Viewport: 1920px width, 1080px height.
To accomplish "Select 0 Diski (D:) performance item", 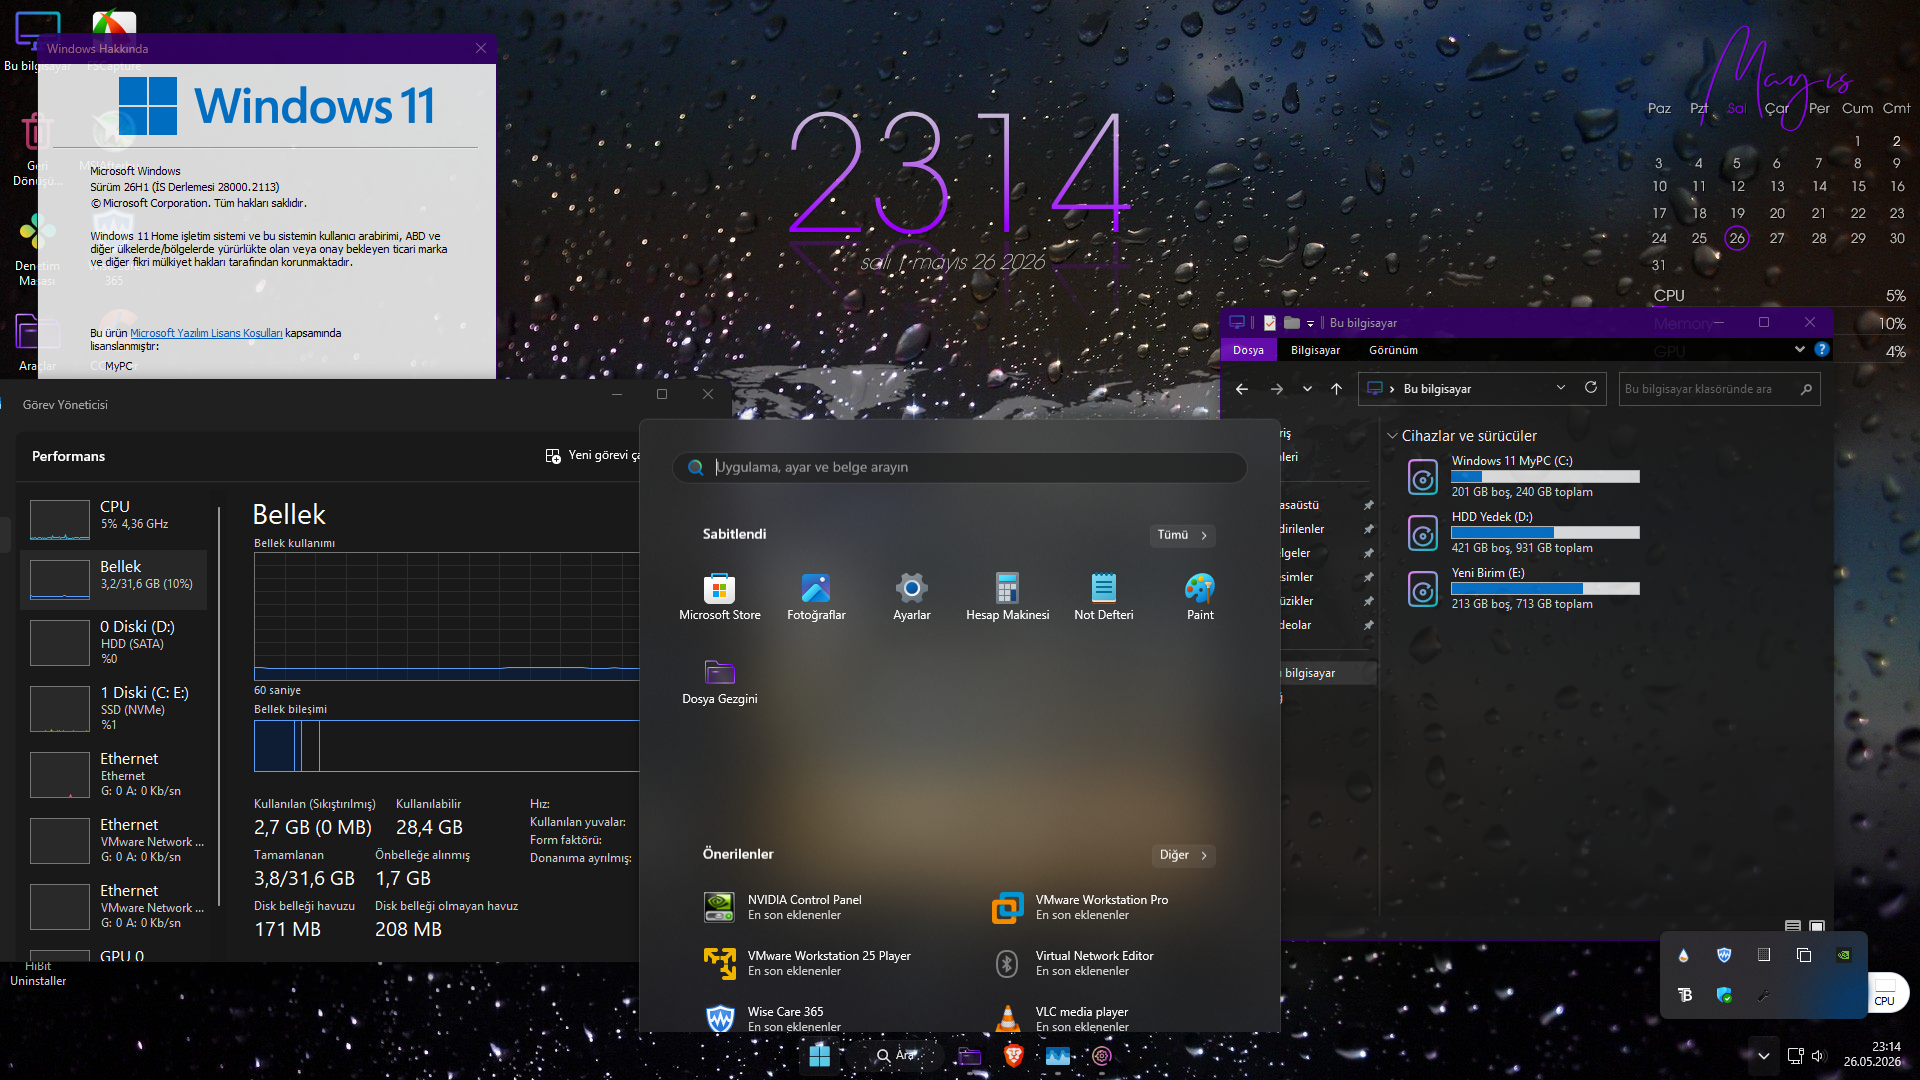I will click(114, 642).
